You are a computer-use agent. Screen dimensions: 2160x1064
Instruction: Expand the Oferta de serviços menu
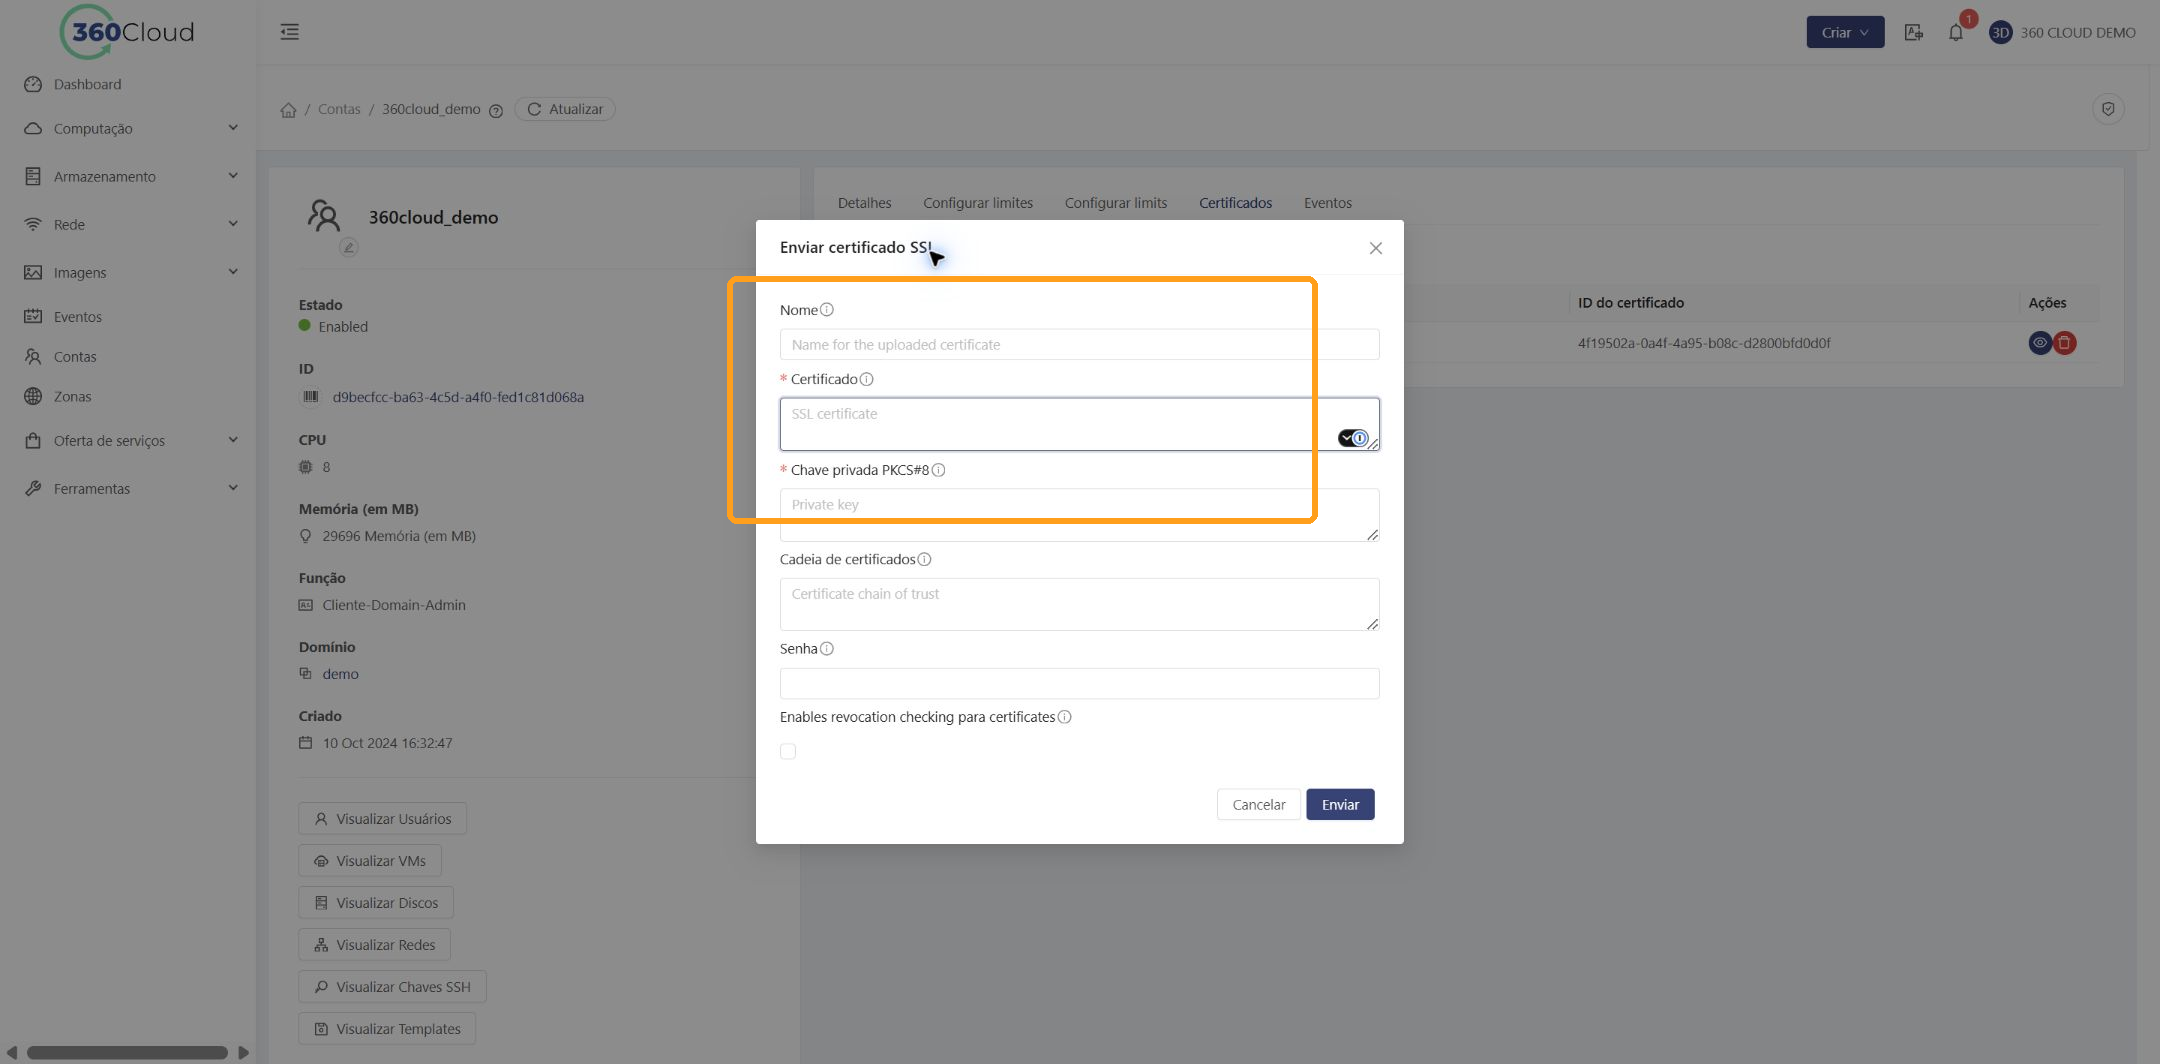(x=130, y=440)
